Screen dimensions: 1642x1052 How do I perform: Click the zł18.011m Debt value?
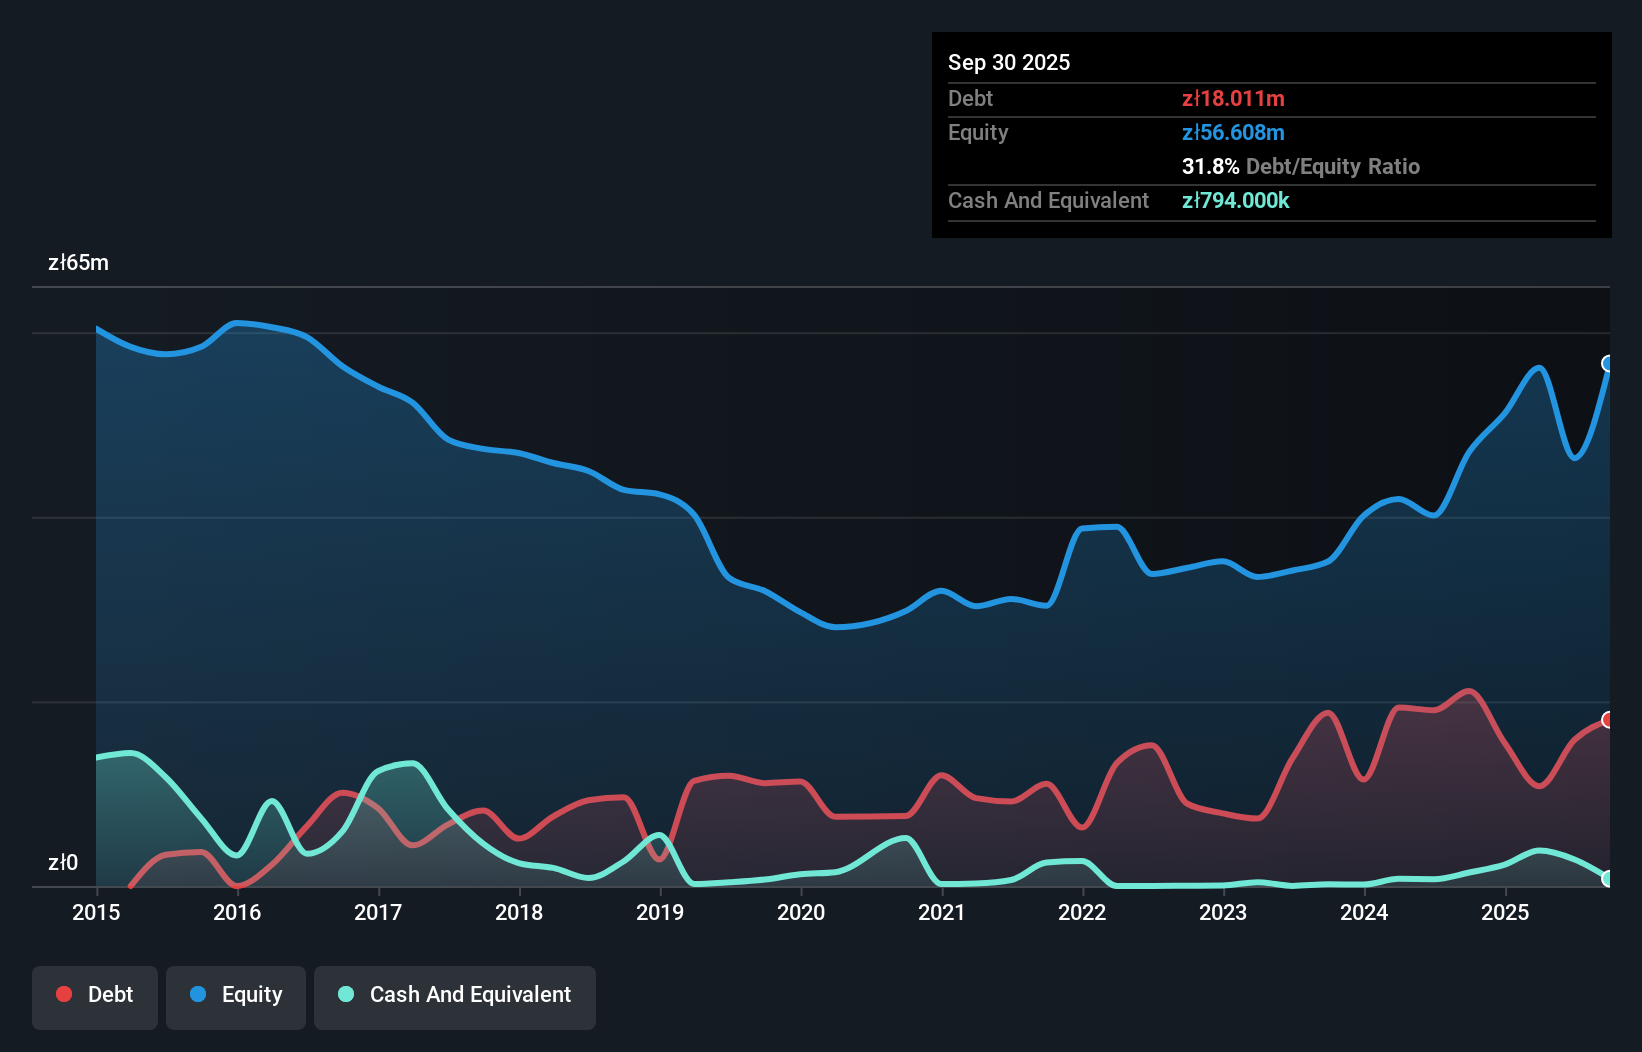(1234, 98)
